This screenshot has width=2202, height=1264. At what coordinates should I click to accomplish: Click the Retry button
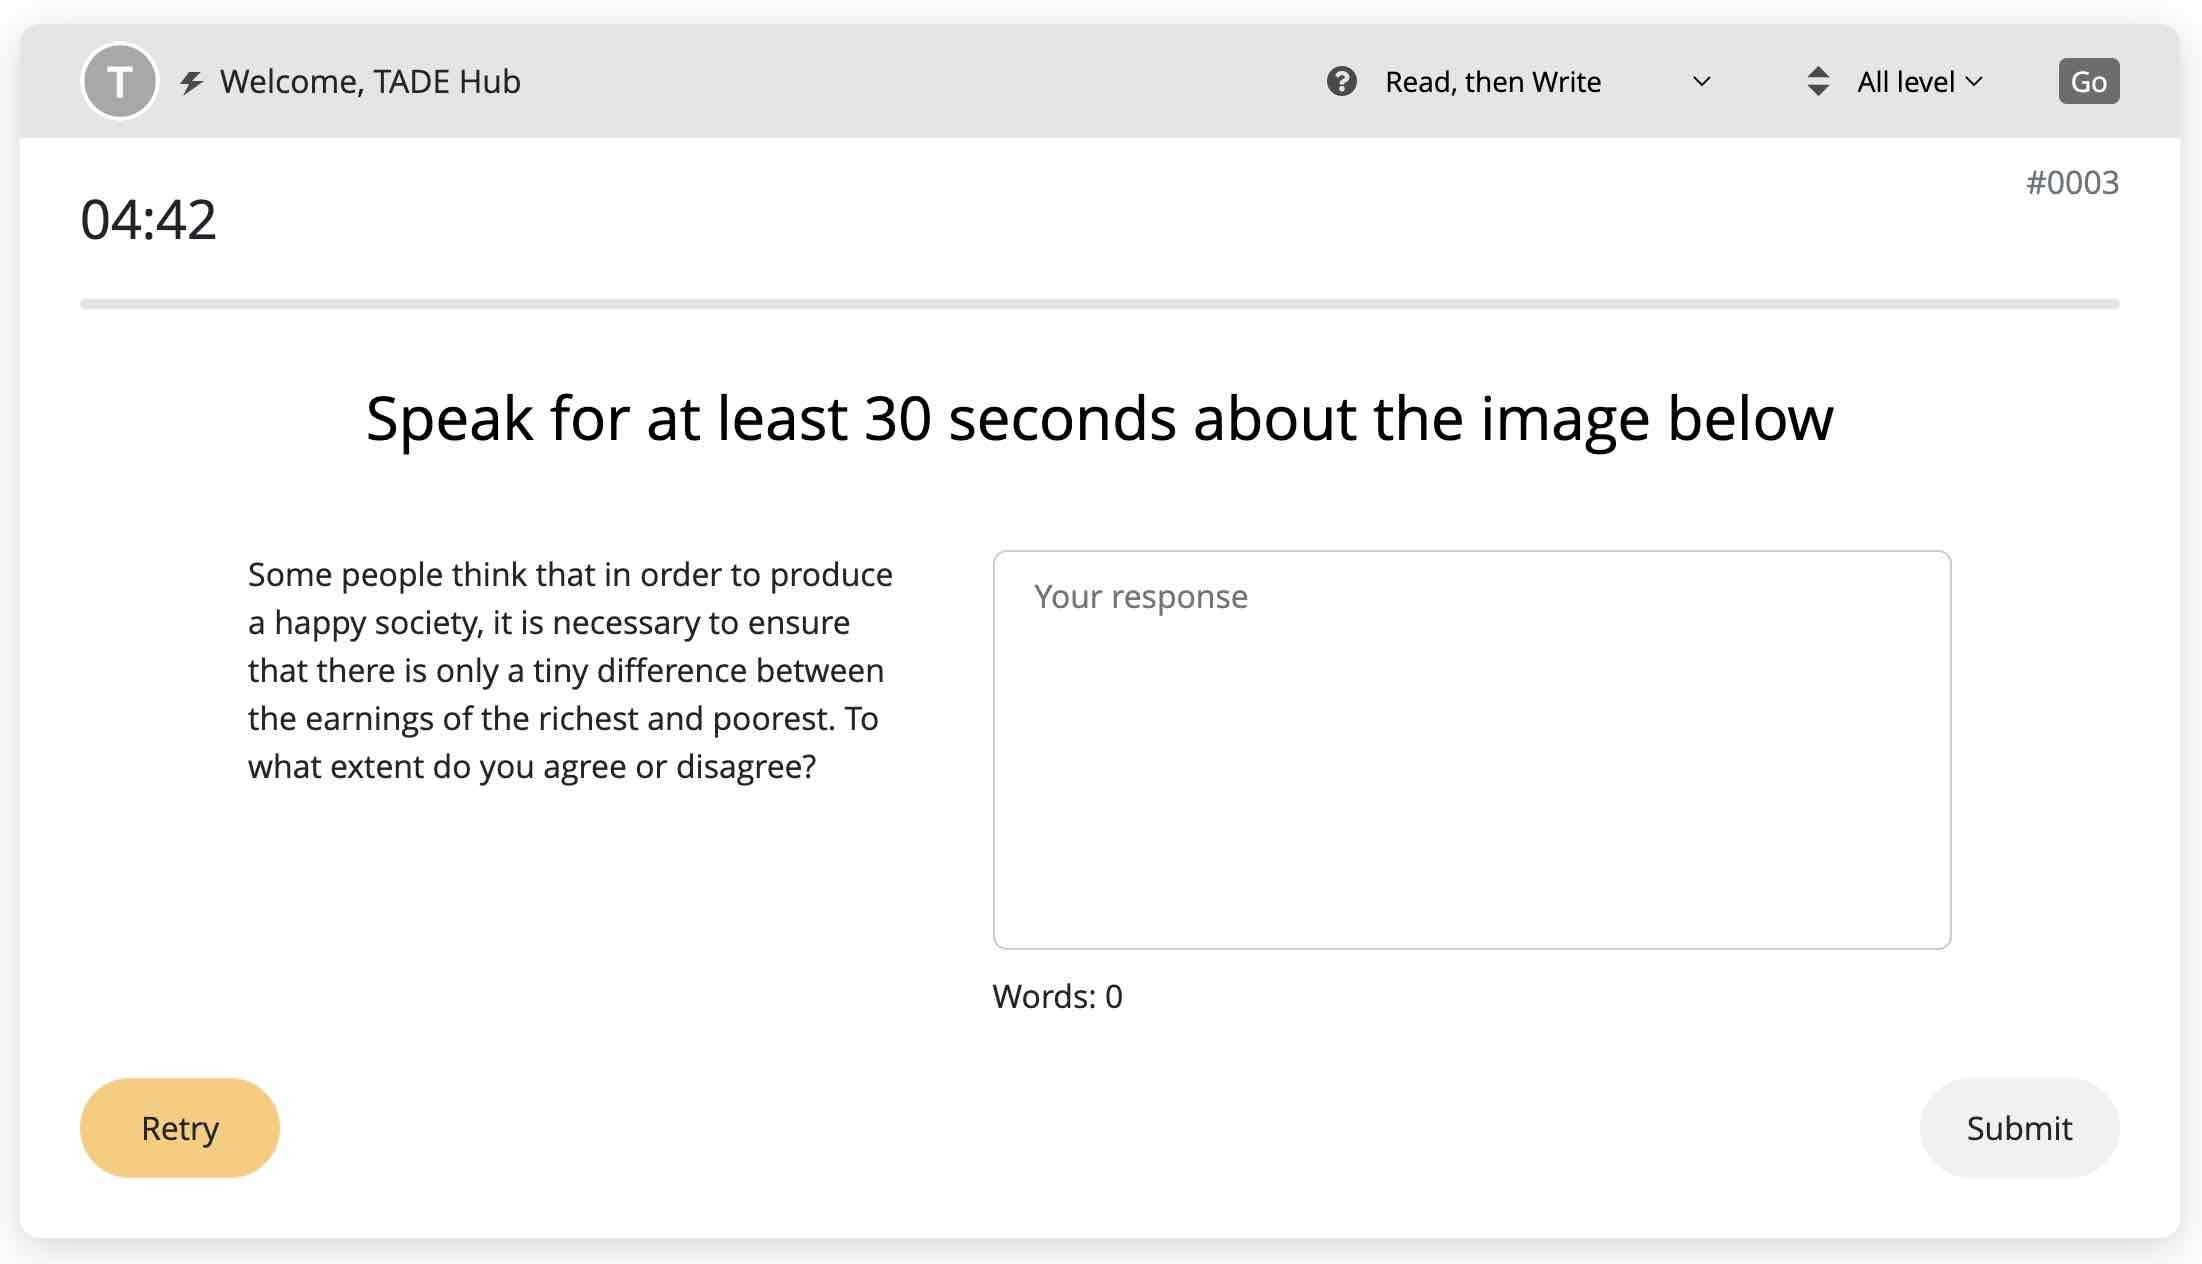tap(180, 1127)
